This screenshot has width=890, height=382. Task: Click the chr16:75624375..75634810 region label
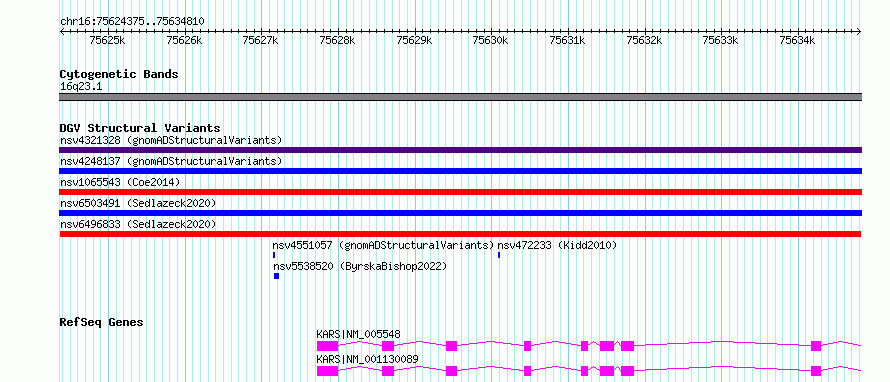(x=132, y=21)
